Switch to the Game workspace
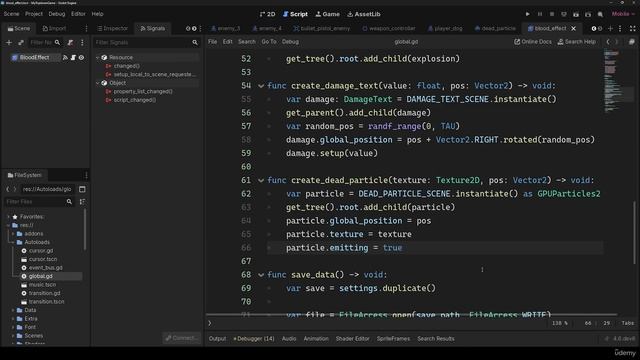This screenshot has width=640, height=360. click(327, 14)
